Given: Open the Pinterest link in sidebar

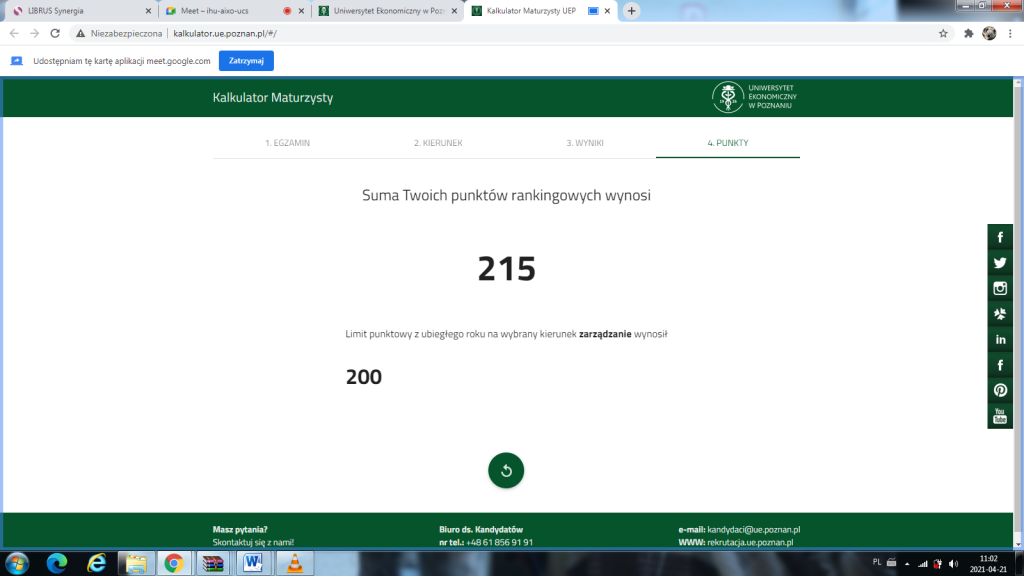Looking at the screenshot, I should (x=1000, y=391).
